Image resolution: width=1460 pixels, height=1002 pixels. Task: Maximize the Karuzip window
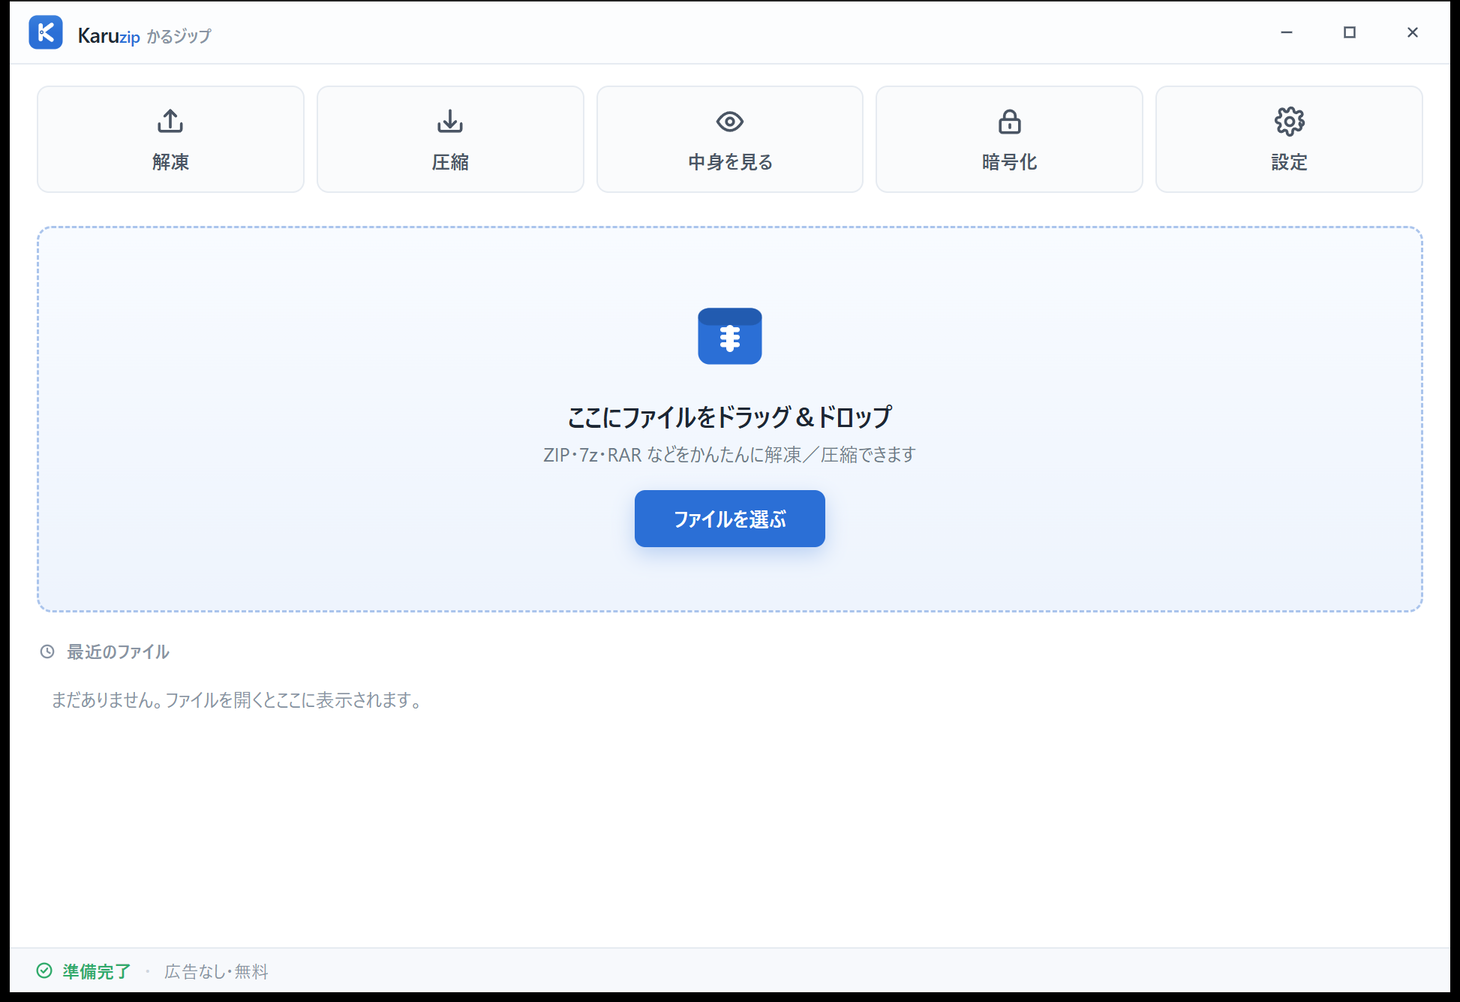(1350, 32)
